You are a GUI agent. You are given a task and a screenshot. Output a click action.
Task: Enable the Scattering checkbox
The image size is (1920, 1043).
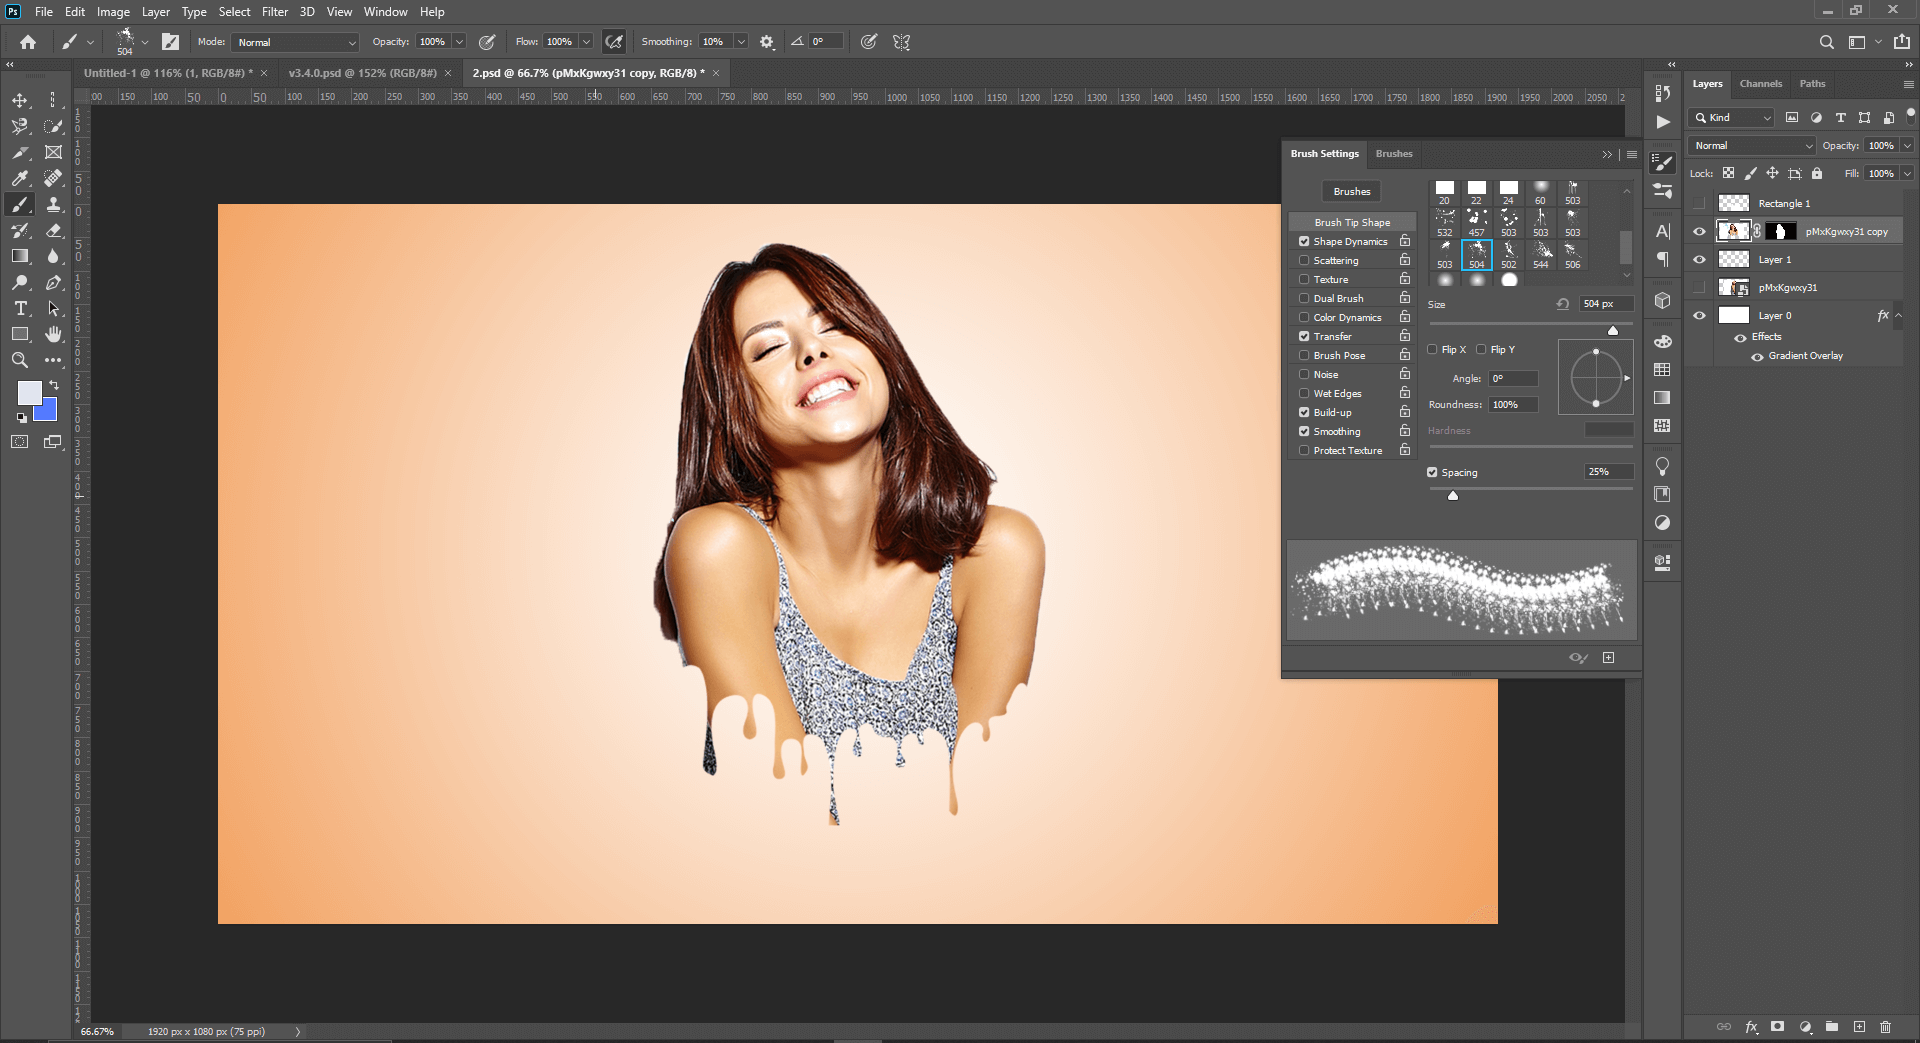click(x=1304, y=261)
